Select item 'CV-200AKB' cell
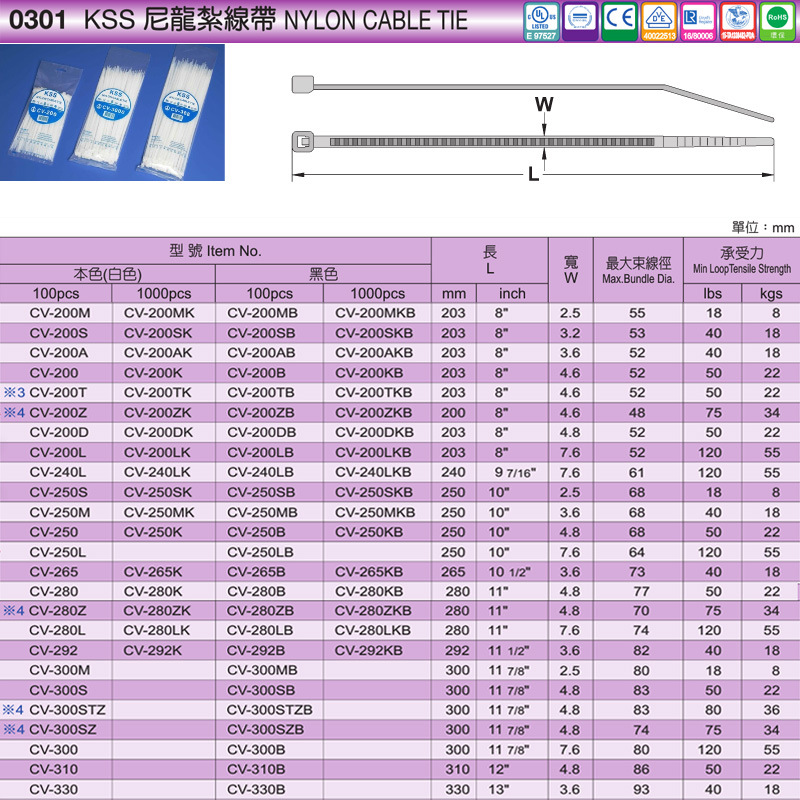This screenshot has height=800, width=800. 374,353
